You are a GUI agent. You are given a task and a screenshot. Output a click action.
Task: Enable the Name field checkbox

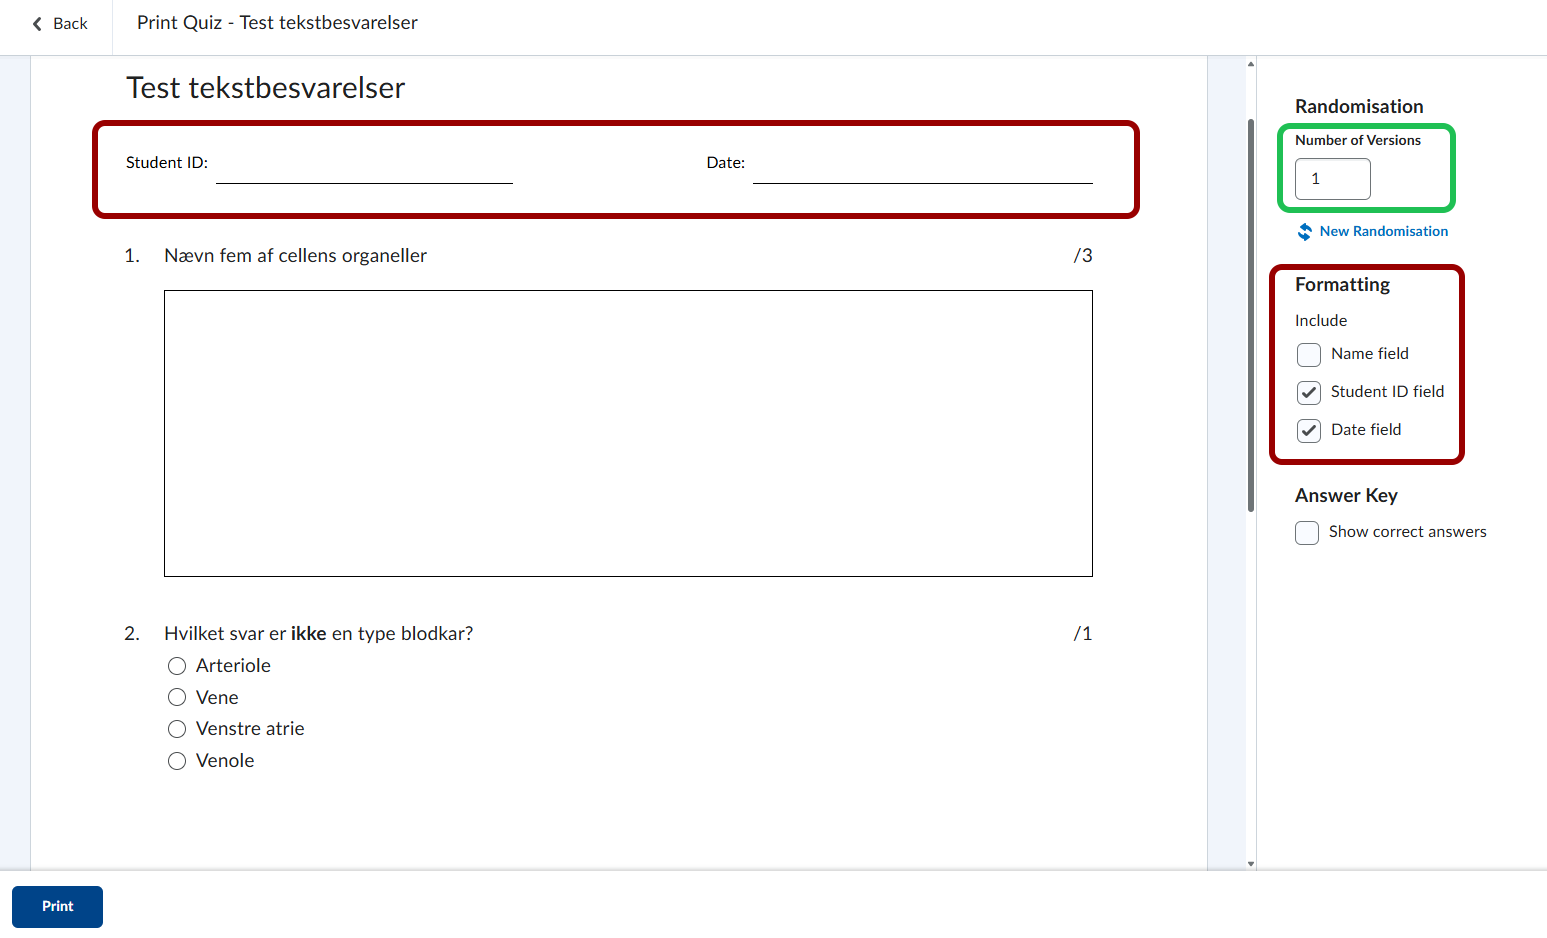tap(1309, 355)
